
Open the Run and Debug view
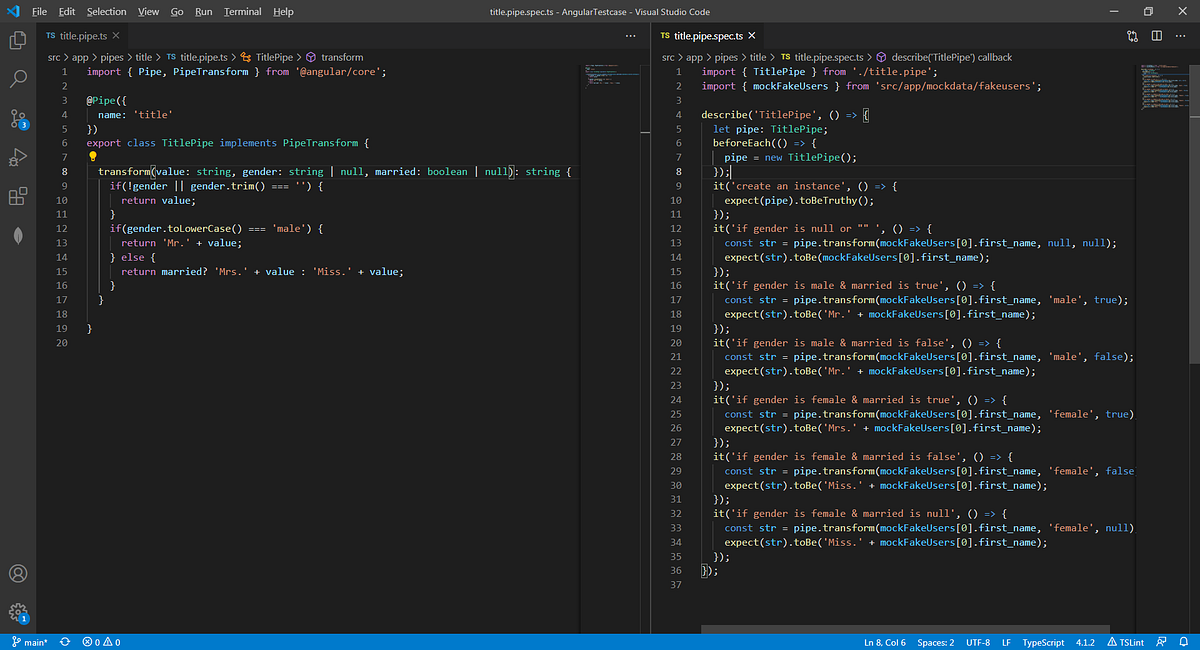click(18, 157)
